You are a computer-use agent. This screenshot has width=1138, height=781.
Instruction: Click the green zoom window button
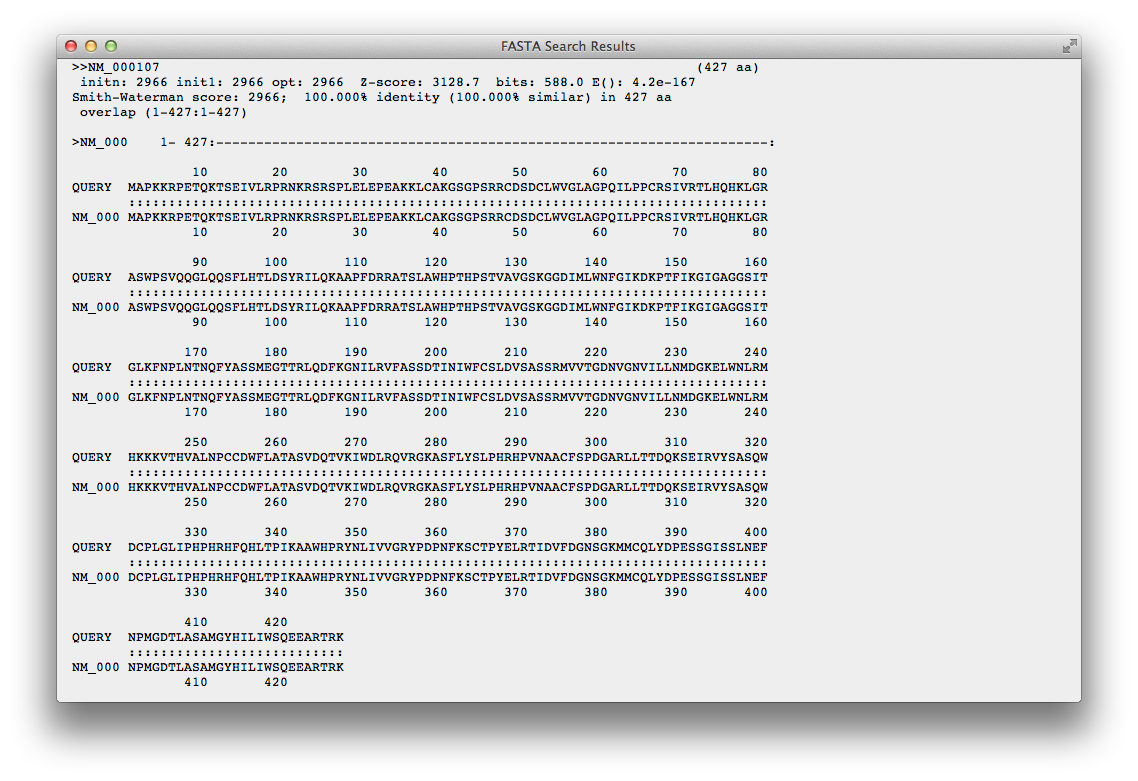pos(111,46)
